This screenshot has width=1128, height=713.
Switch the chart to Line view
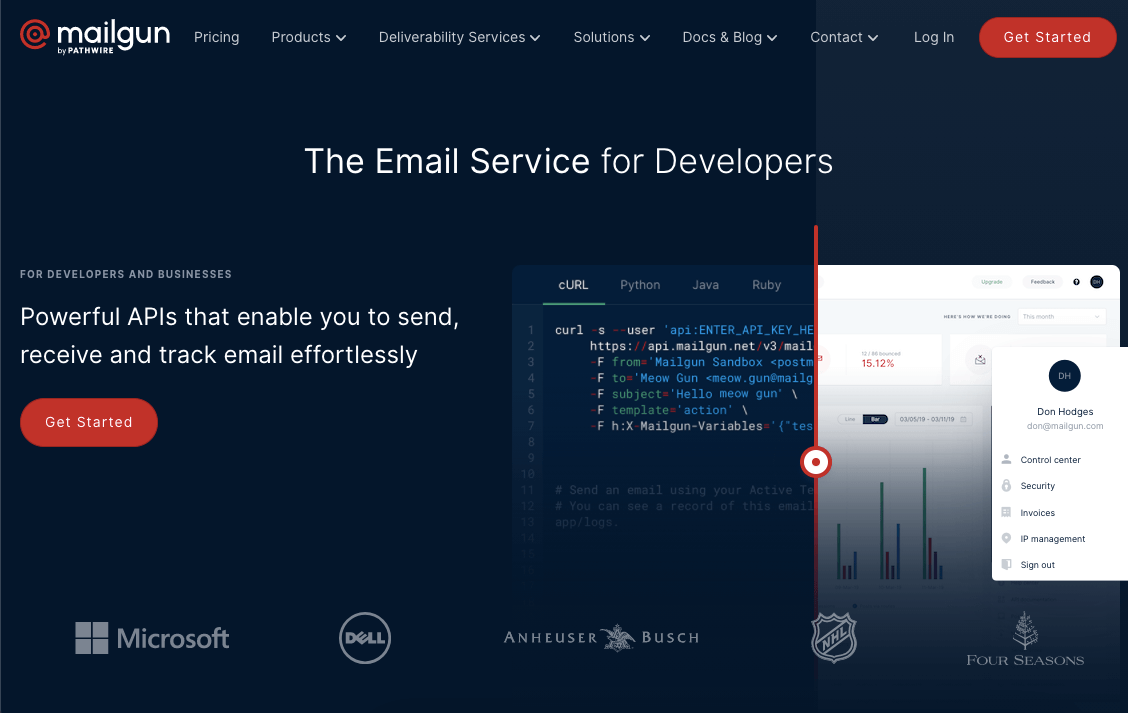[849, 419]
